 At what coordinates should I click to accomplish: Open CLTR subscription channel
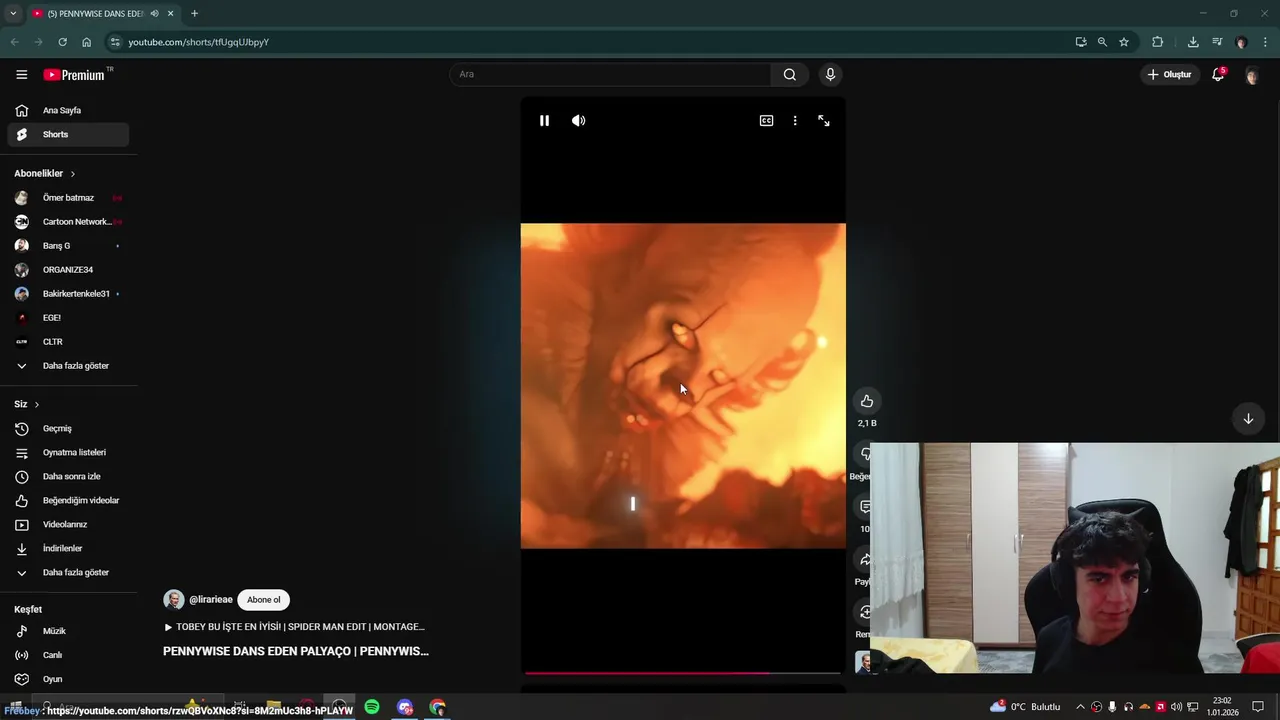point(68,342)
